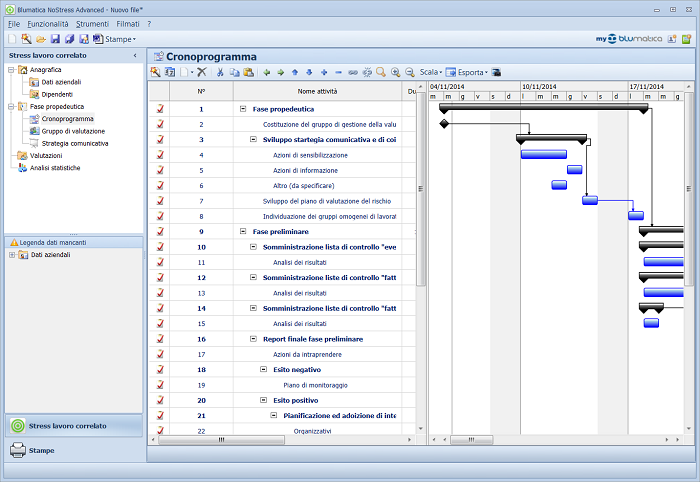The image size is (700, 482).
Task: Click the delete X icon in Cronoprogramma toolbar
Action: [201, 73]
